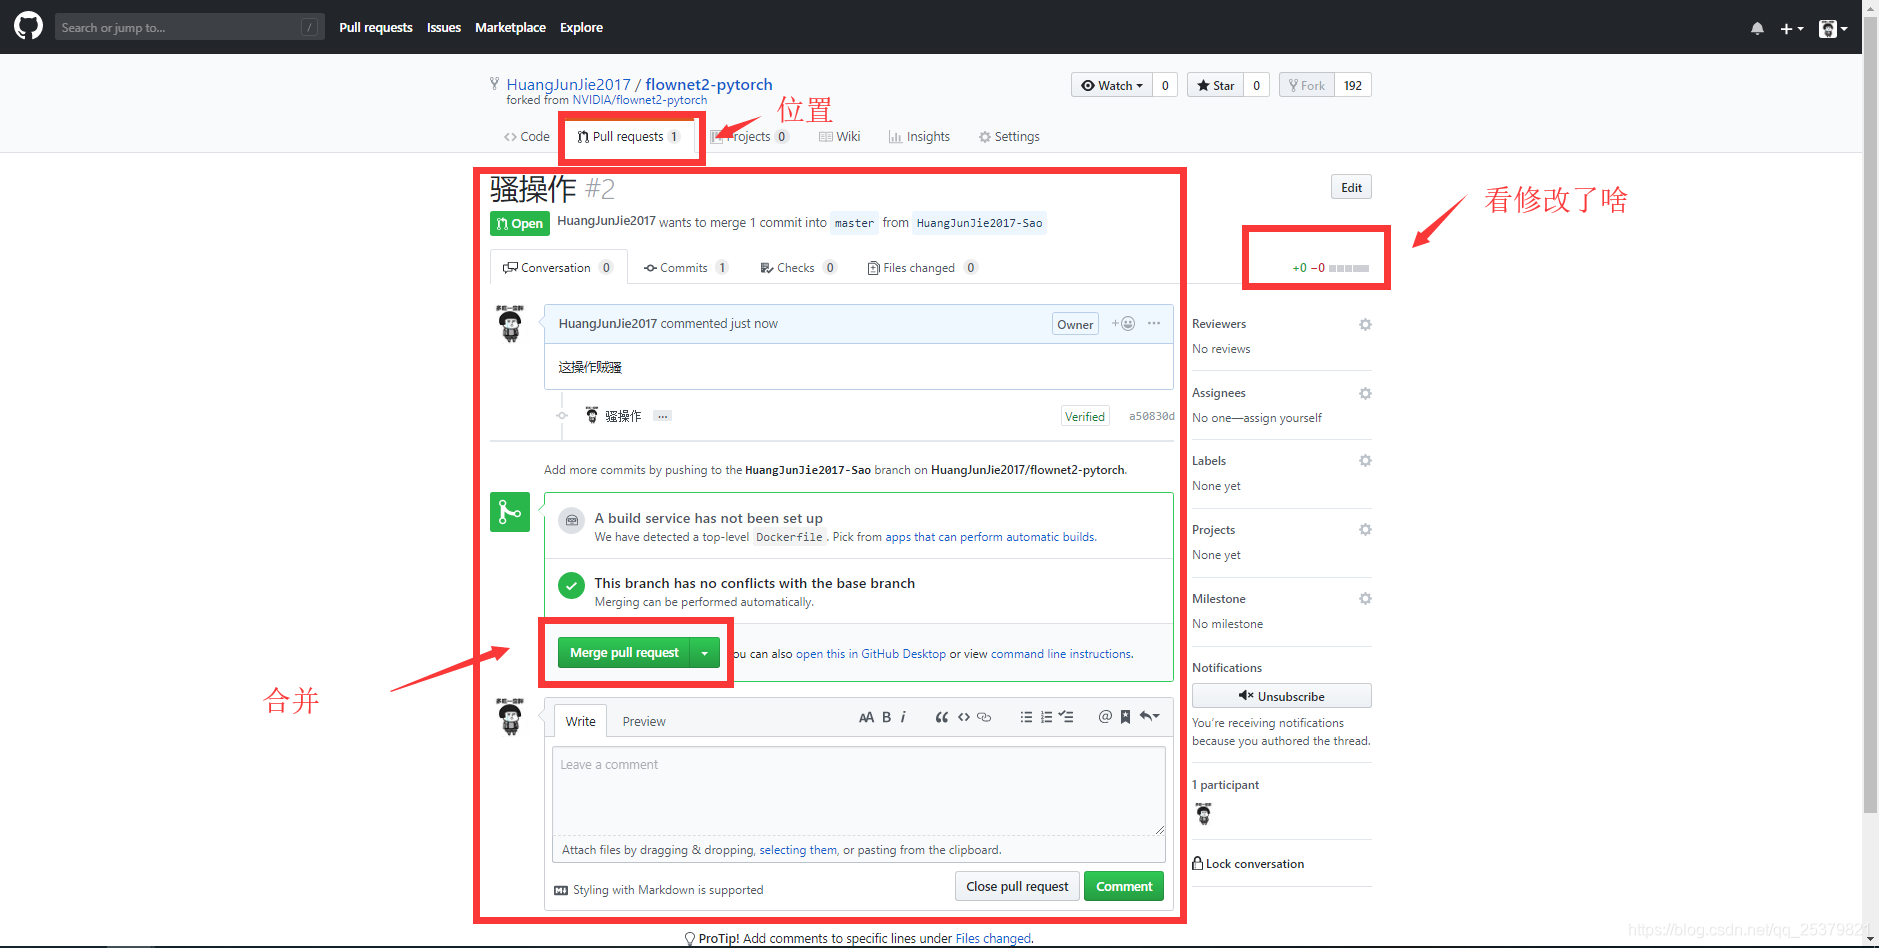Edit the pull request title
The width and height of the screenshot is (1879, 948).
coord(1351,187)
